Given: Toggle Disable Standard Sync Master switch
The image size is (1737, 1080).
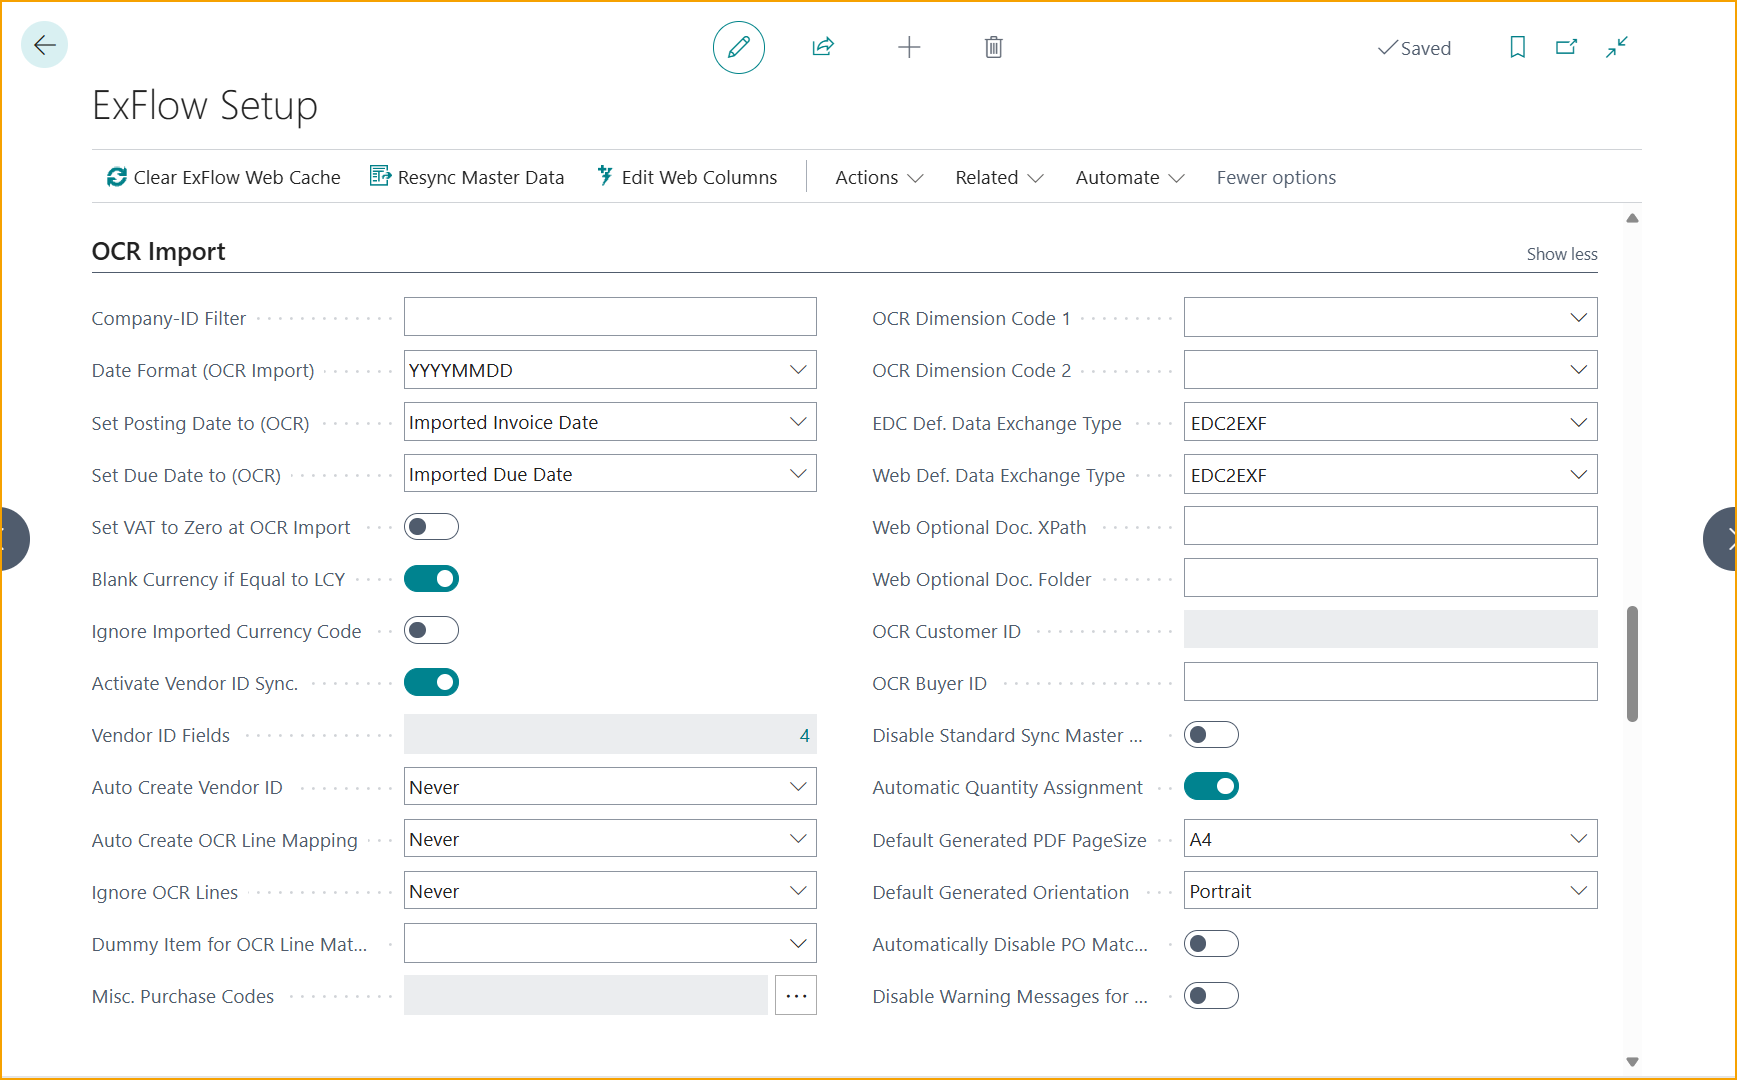Looking at the screenshot, I should 1211,735.
